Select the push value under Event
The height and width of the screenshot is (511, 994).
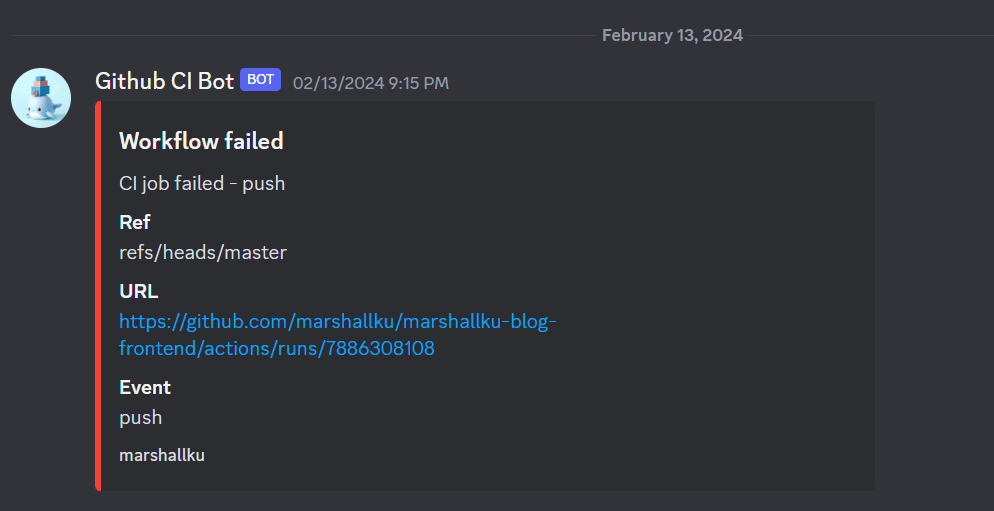[140, 418]
